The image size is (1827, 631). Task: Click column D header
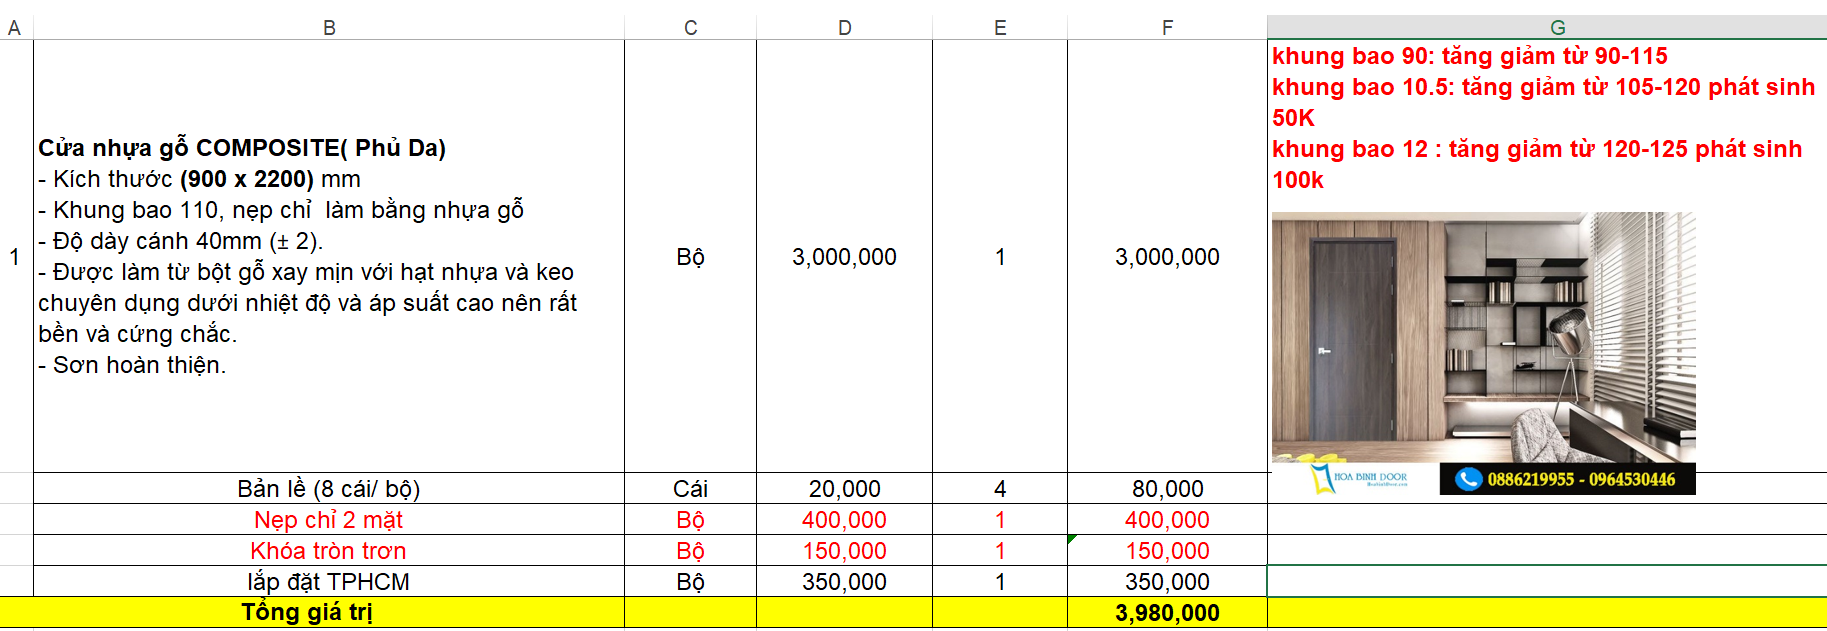pos(844,28)
